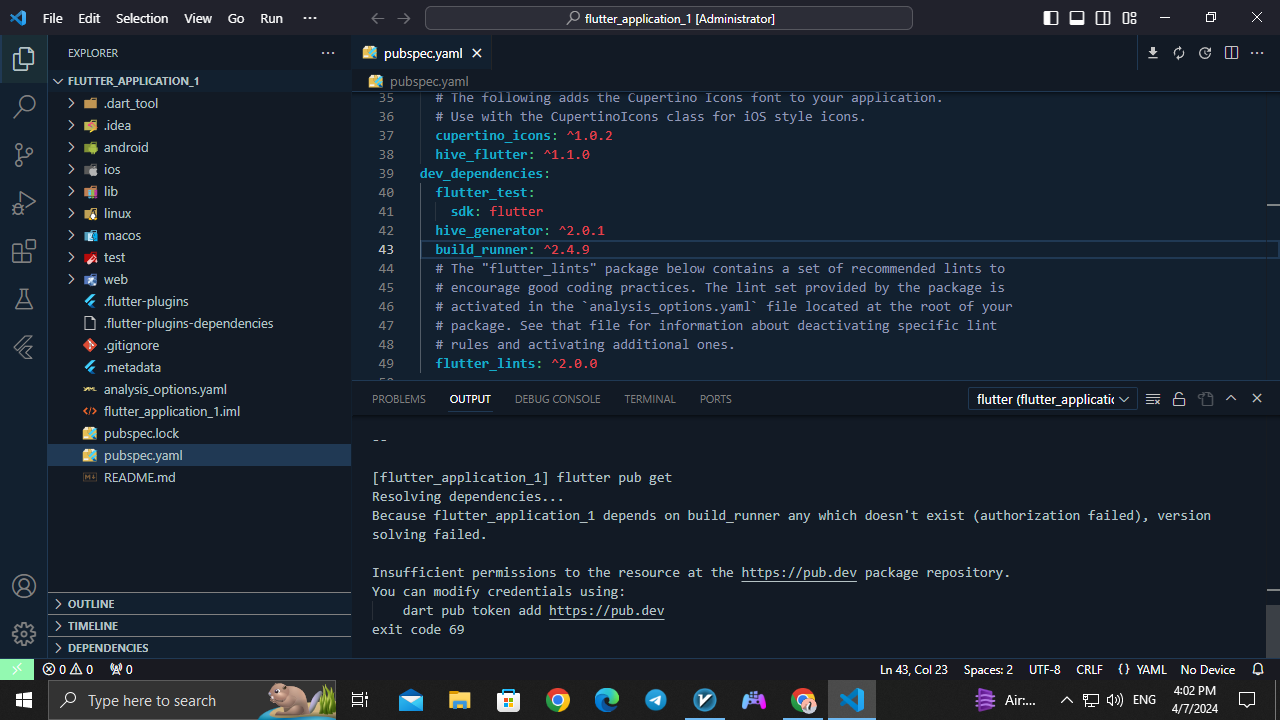Image resolution: width=1280 pixels, height=720 pixels.
Task: Expand the DEPENDENCIES section
Action: 199,648
